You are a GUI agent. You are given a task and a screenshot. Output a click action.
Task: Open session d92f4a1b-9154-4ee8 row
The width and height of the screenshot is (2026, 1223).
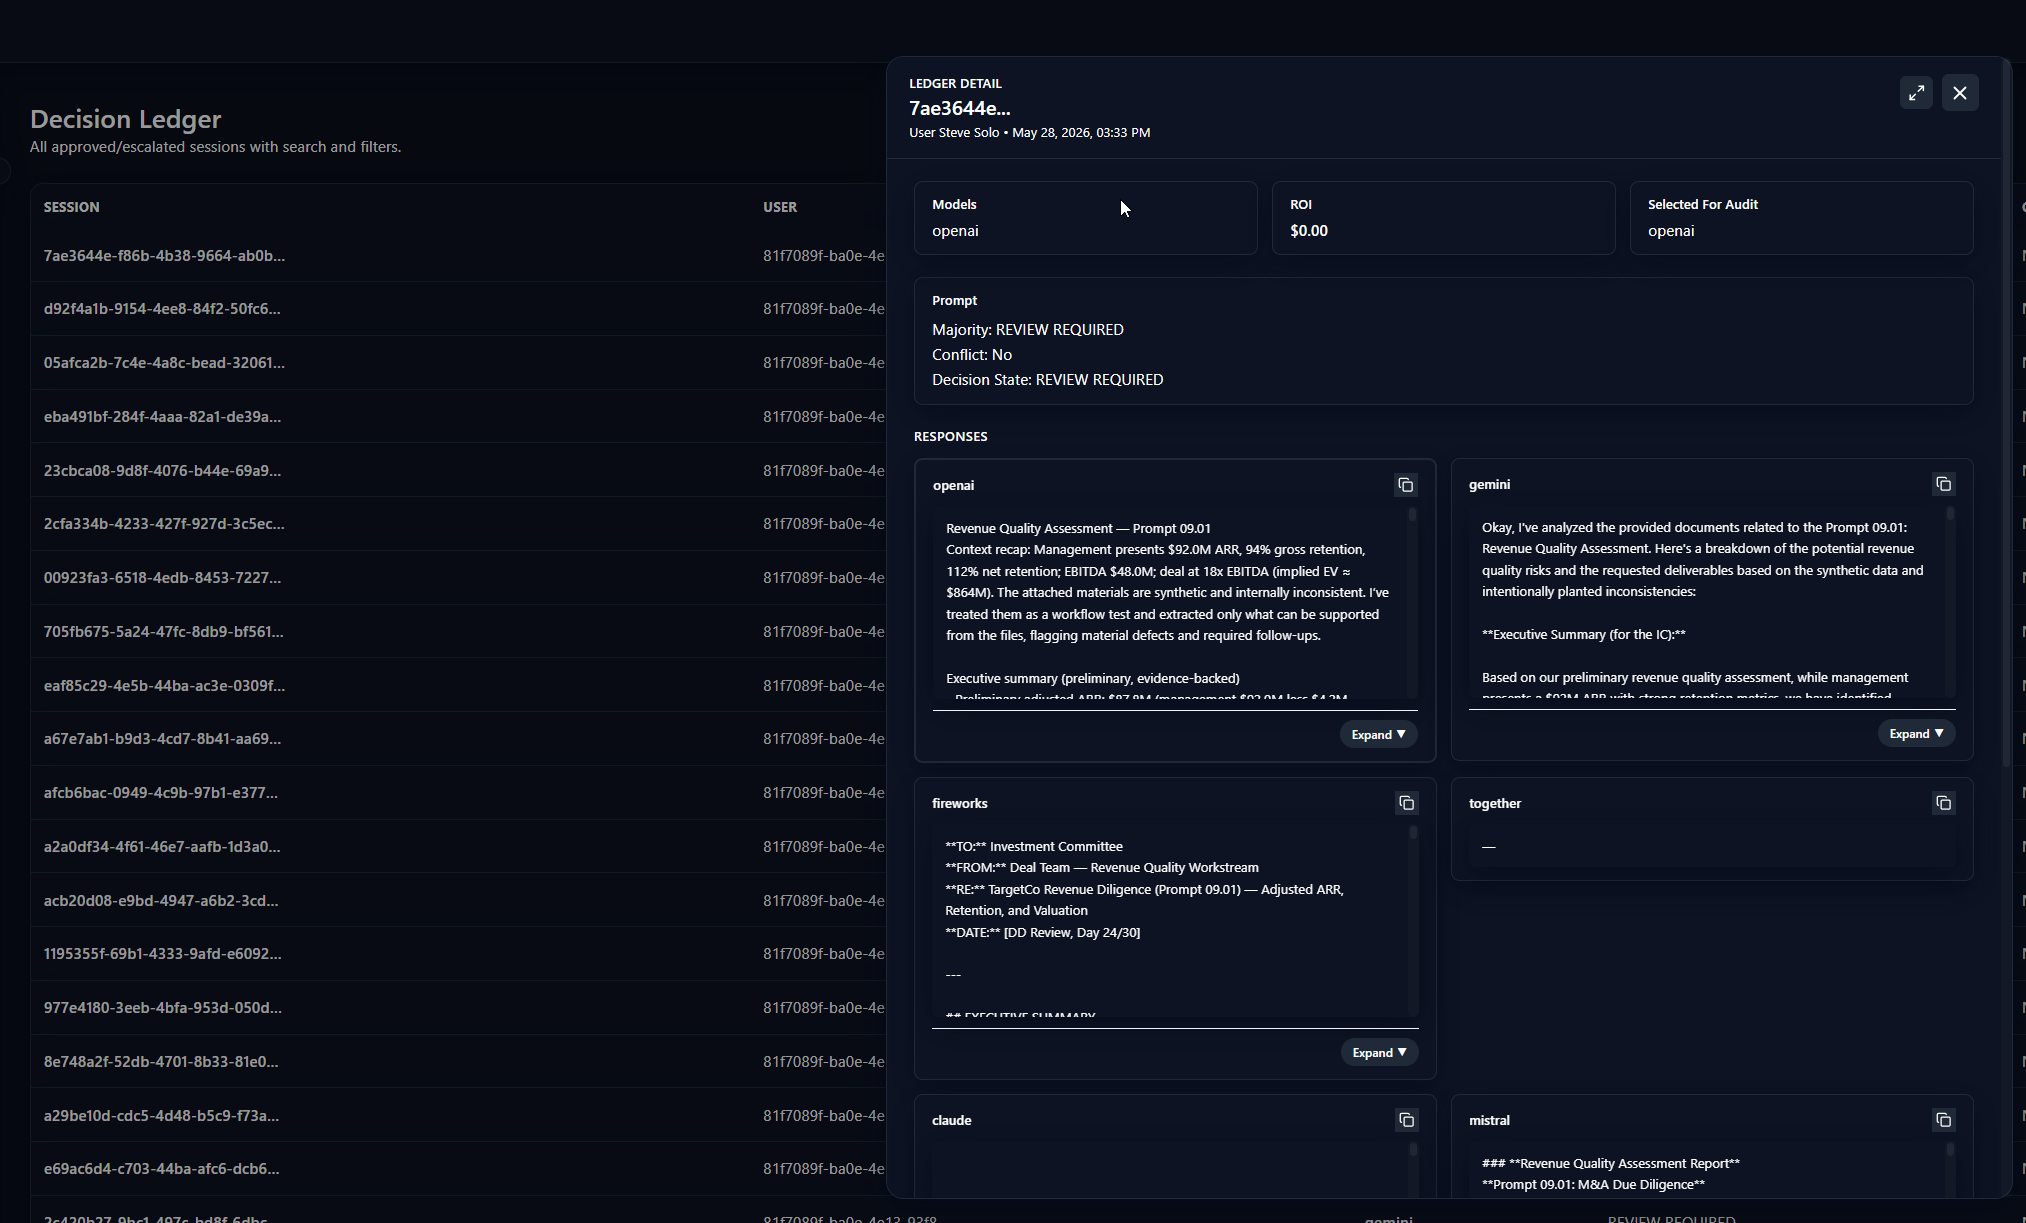point(458,309)
